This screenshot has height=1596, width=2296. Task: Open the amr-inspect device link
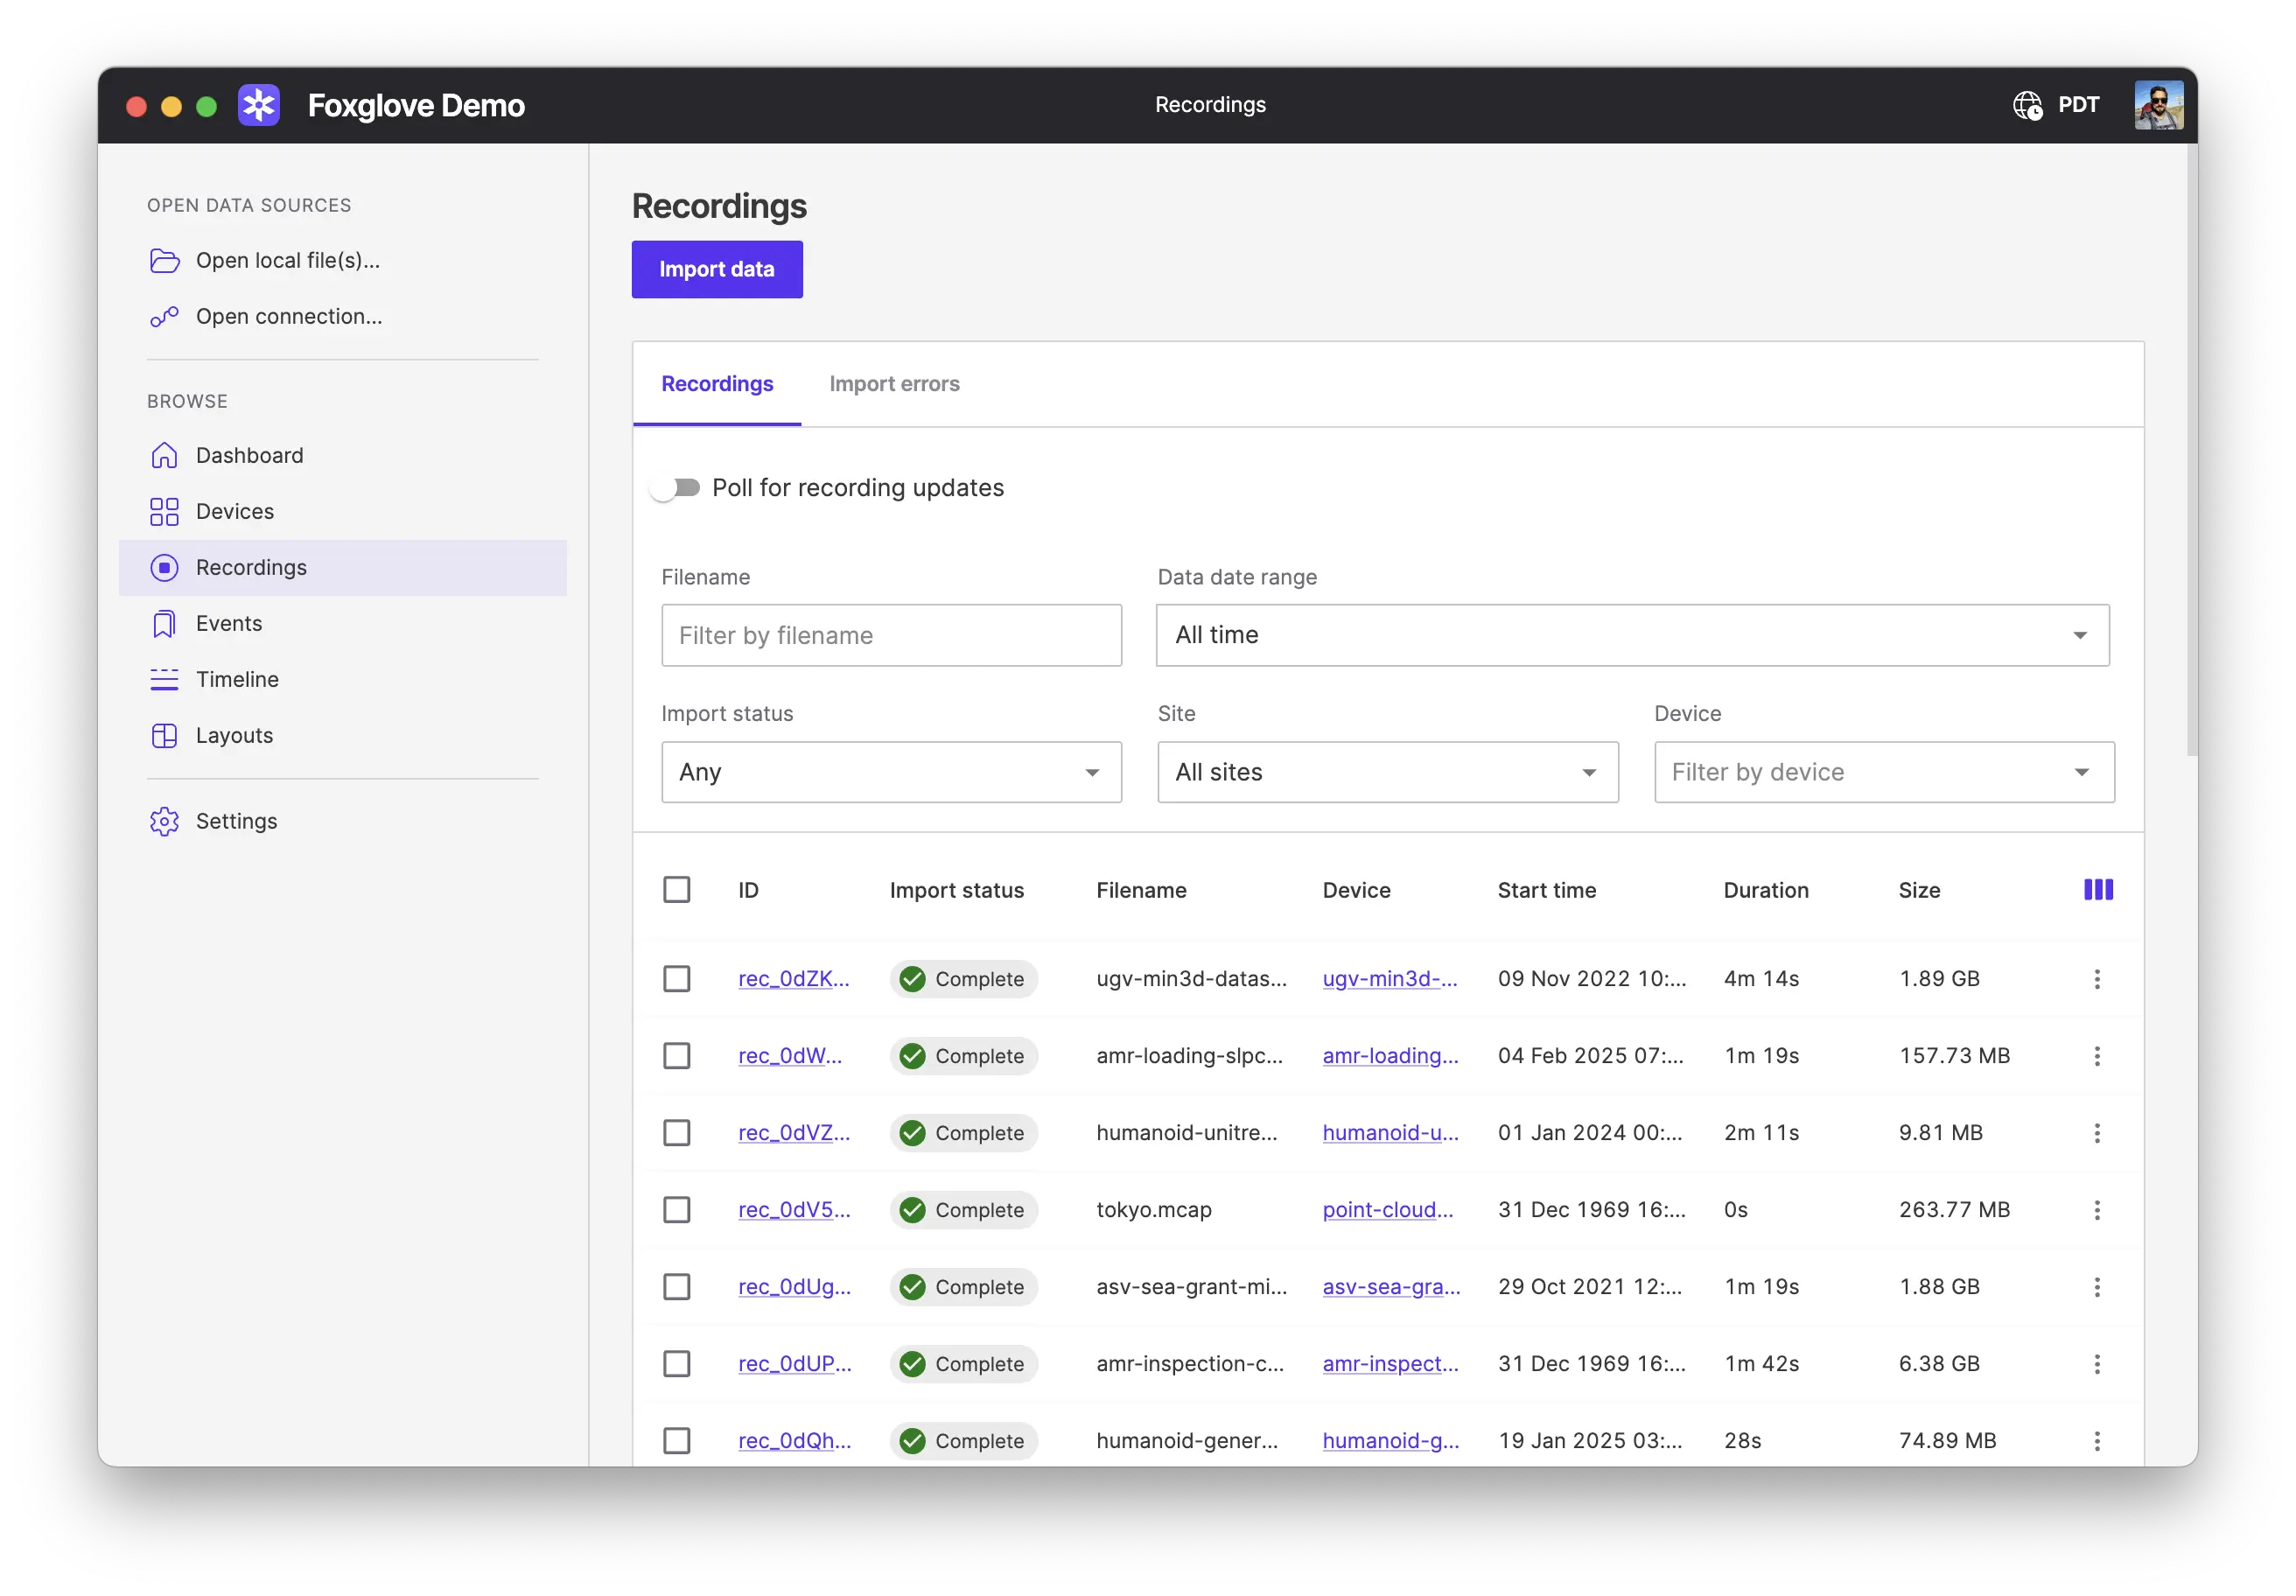[1390, 1363]
